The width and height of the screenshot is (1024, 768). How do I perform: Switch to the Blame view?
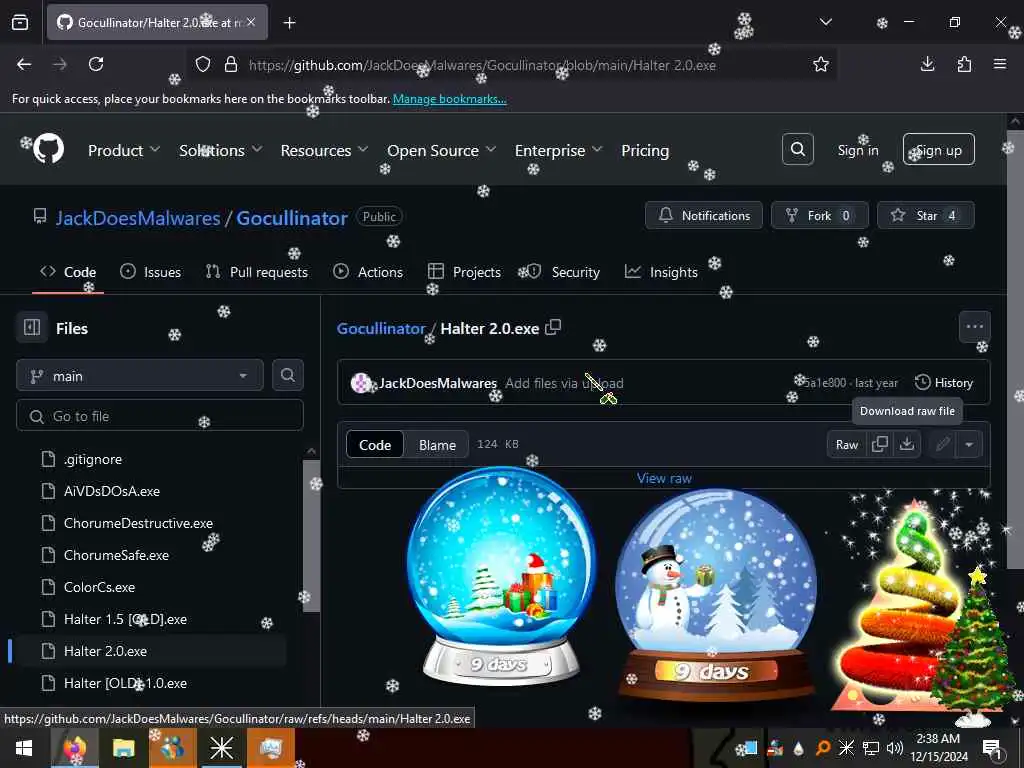pos(437,445)
